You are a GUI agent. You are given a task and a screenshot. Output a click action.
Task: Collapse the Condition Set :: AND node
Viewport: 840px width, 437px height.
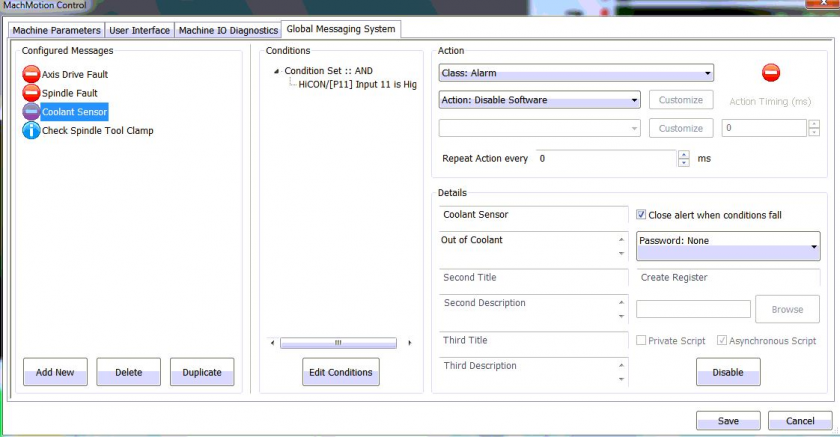click(x=276, y=71)
